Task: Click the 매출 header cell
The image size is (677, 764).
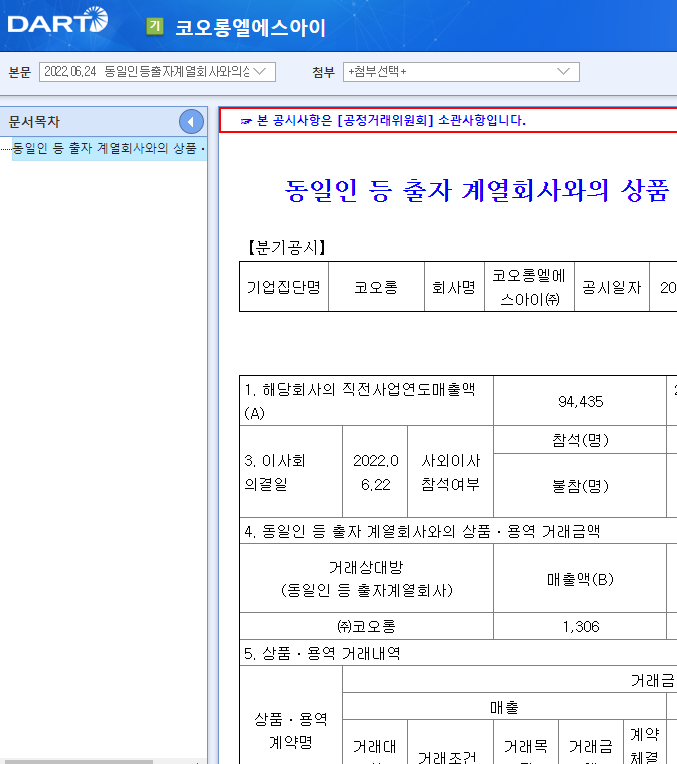Action: point(504,707)
